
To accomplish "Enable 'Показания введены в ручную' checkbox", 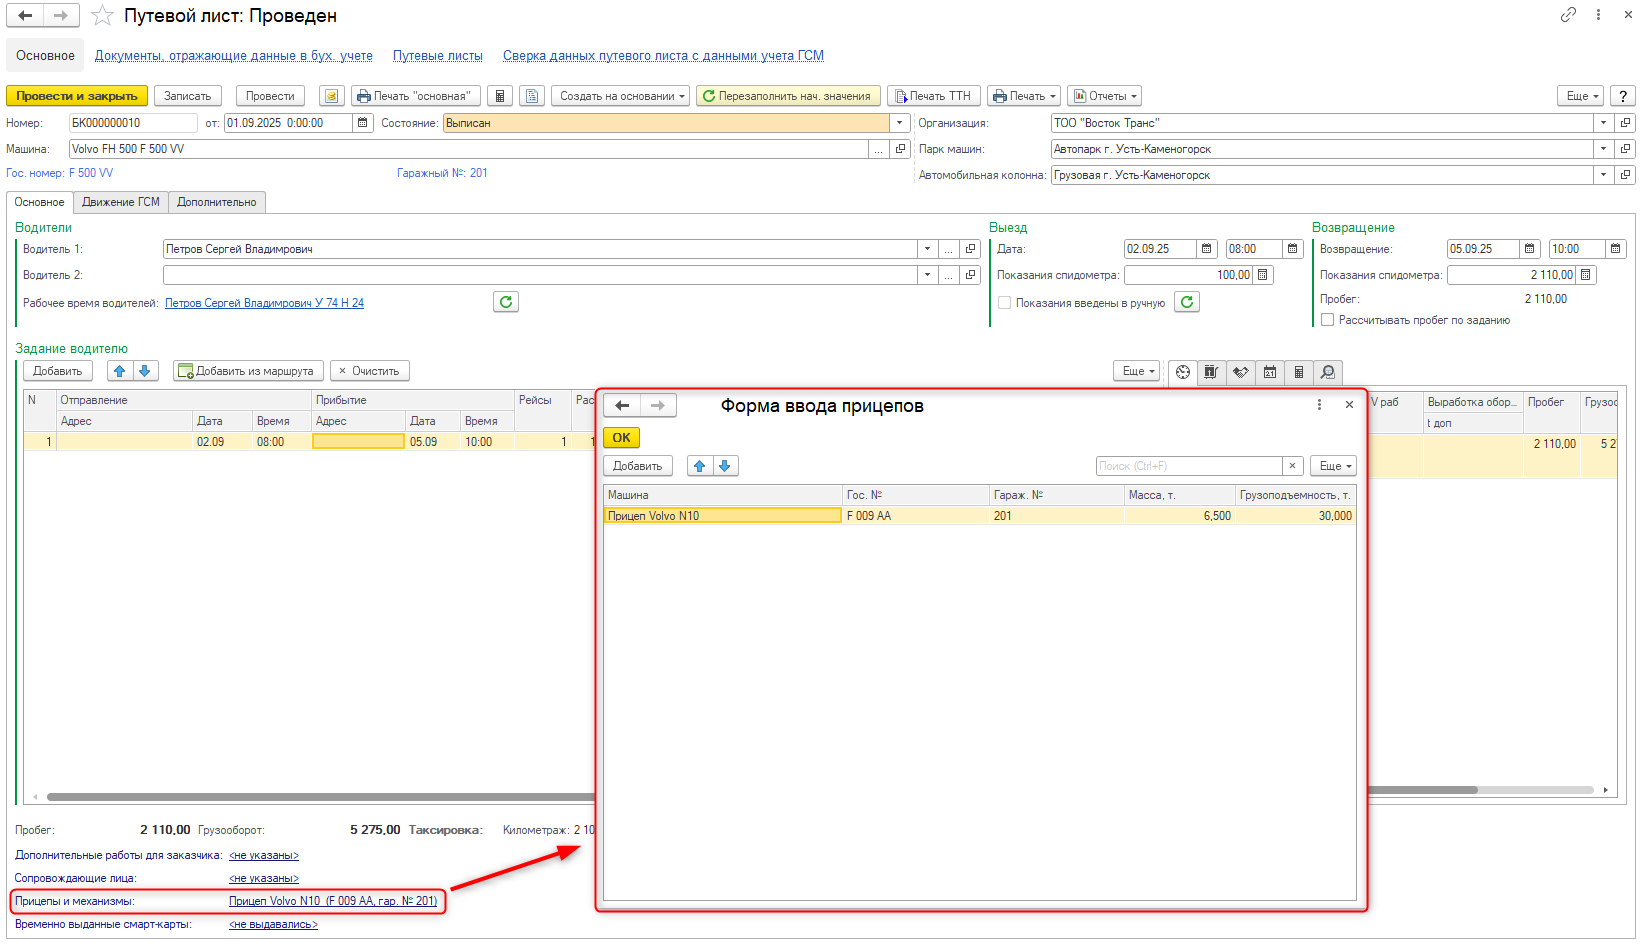I will click(x=1004, y=303).
